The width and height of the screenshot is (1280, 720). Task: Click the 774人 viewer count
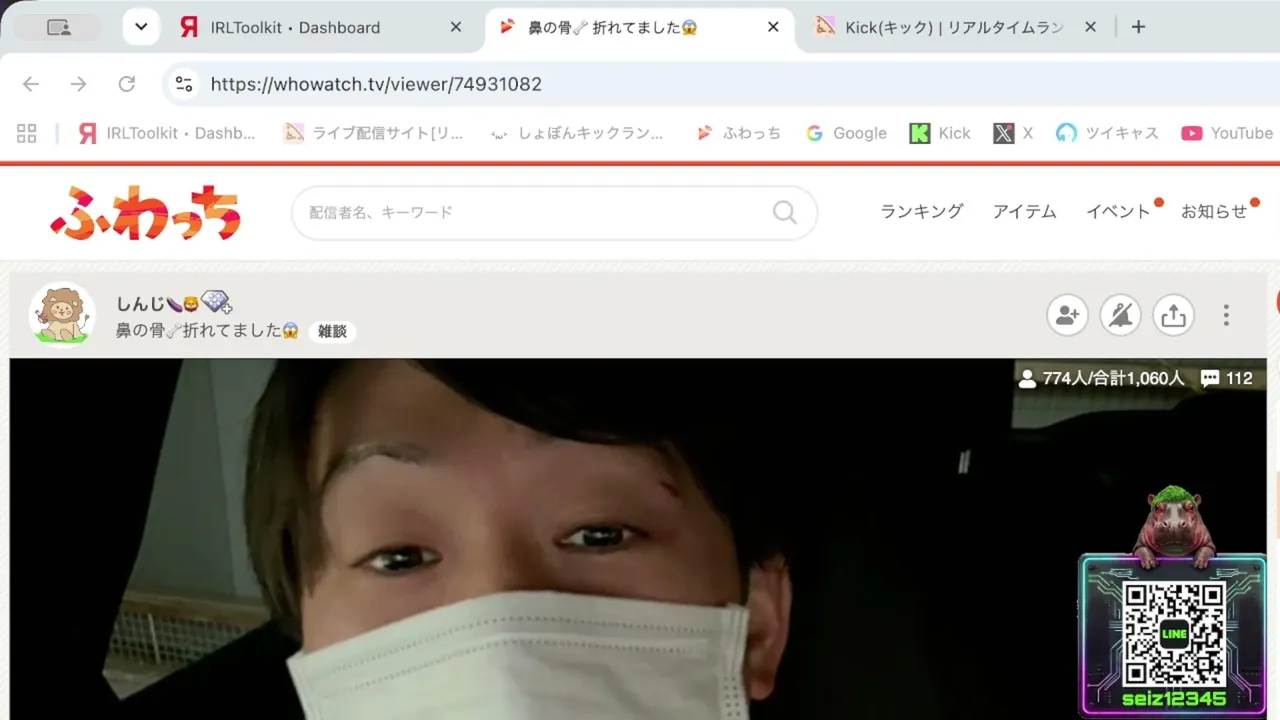point(1100,378)
